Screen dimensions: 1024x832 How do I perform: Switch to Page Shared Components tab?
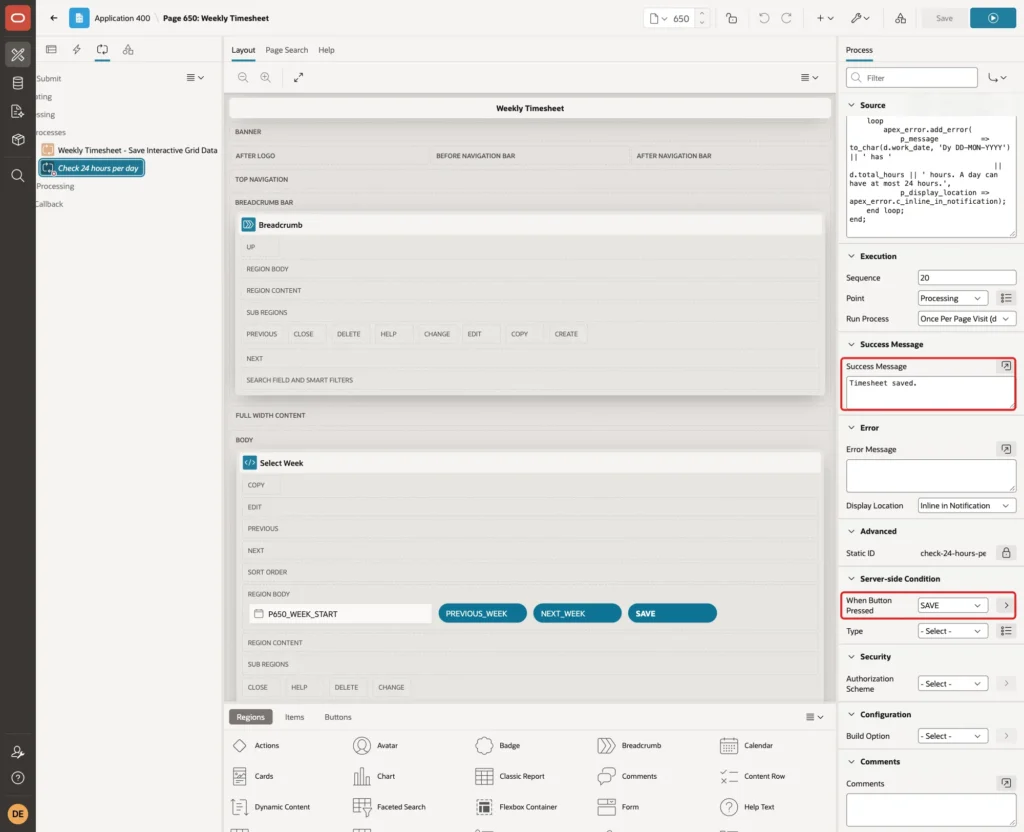coord(128,50)
